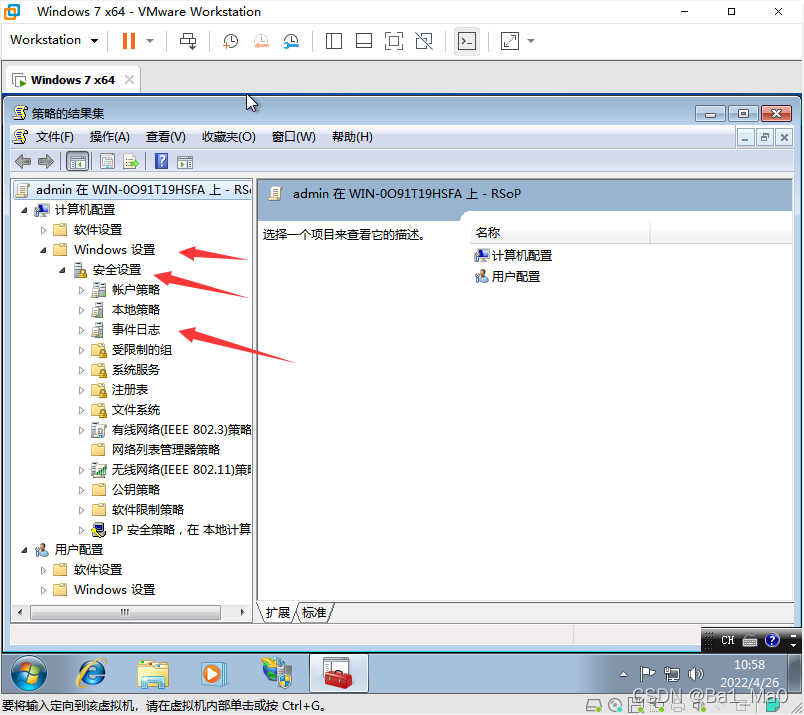Open the snapshot manager icon
The image size is (804, 715).
point(291,41)
